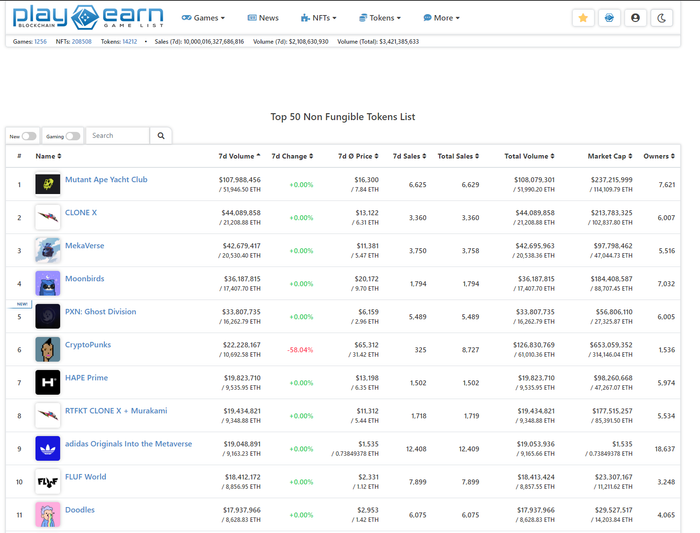This screenshot has height=533, width=700.
Task: Open HAPE Prime name link
Action: tap(87, 378)
